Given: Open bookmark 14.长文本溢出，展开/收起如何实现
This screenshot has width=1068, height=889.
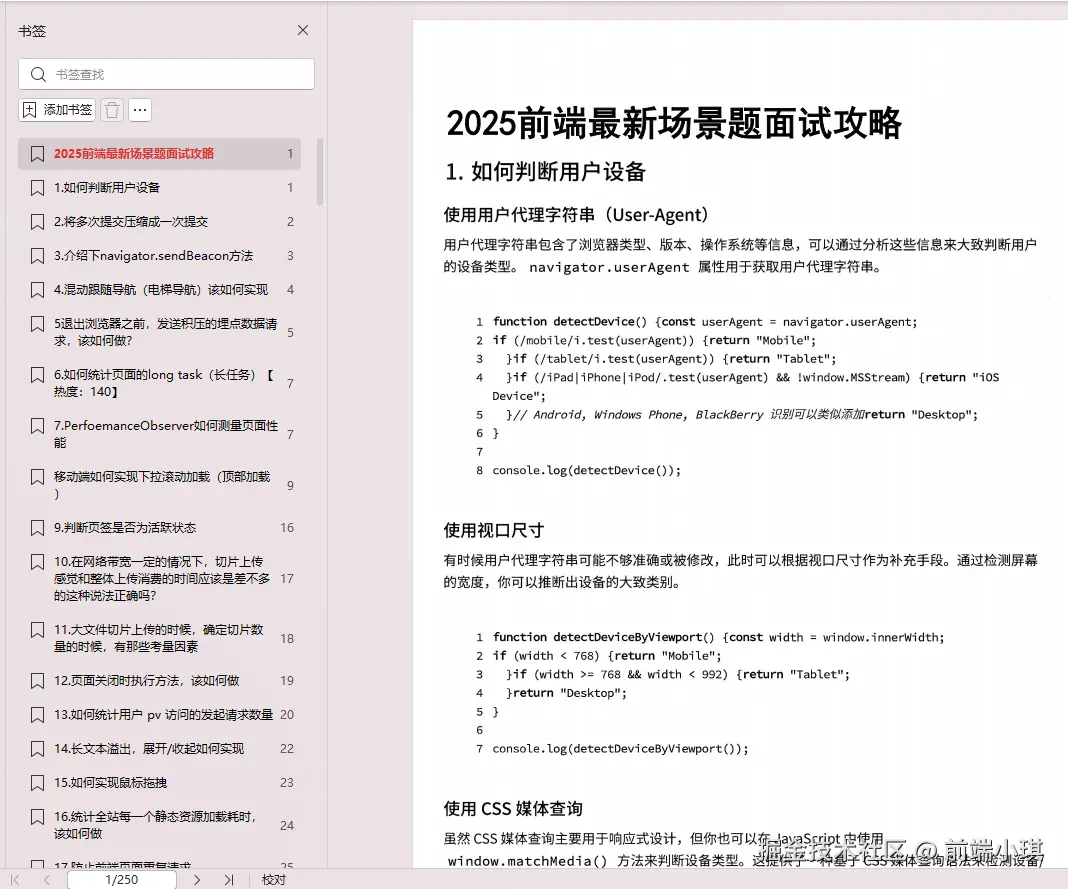Looking at the screenshot, I should click(x=159, y=749).
